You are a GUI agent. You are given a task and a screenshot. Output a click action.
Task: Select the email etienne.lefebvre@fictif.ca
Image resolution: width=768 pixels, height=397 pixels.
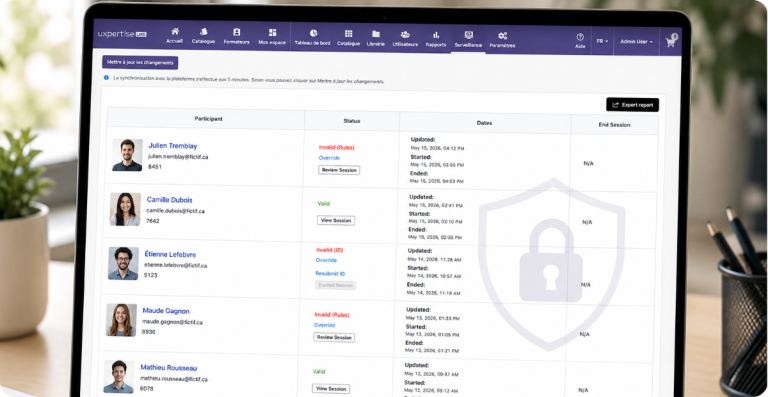coord(175,265)
